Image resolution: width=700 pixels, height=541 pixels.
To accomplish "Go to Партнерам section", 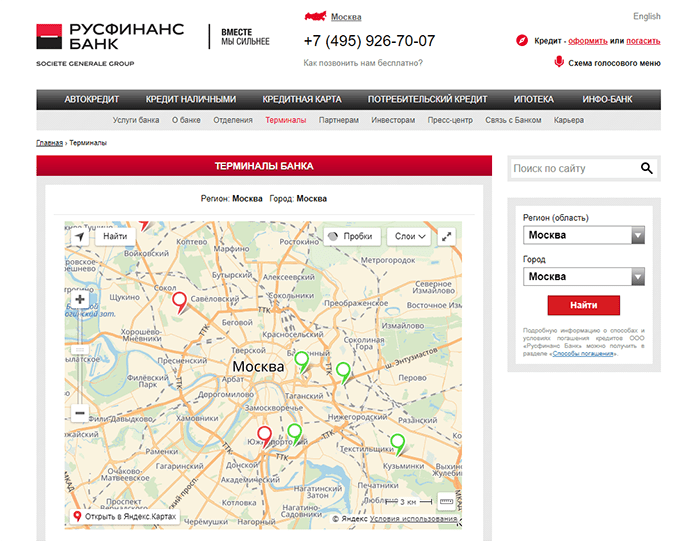I will pos(339,120).
